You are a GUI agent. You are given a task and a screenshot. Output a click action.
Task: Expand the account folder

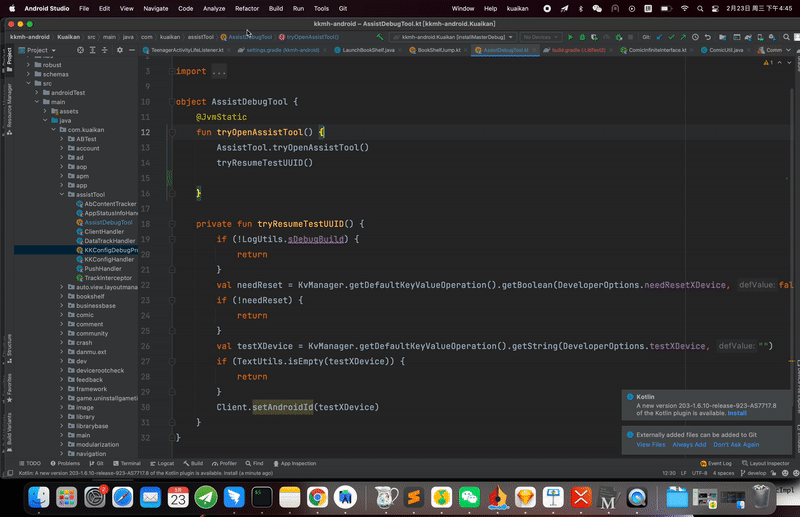click(62, 148)
